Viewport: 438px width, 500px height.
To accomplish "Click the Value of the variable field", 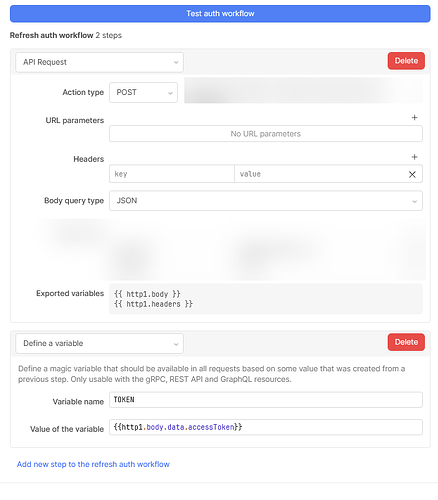I will [x=266, y=427].
